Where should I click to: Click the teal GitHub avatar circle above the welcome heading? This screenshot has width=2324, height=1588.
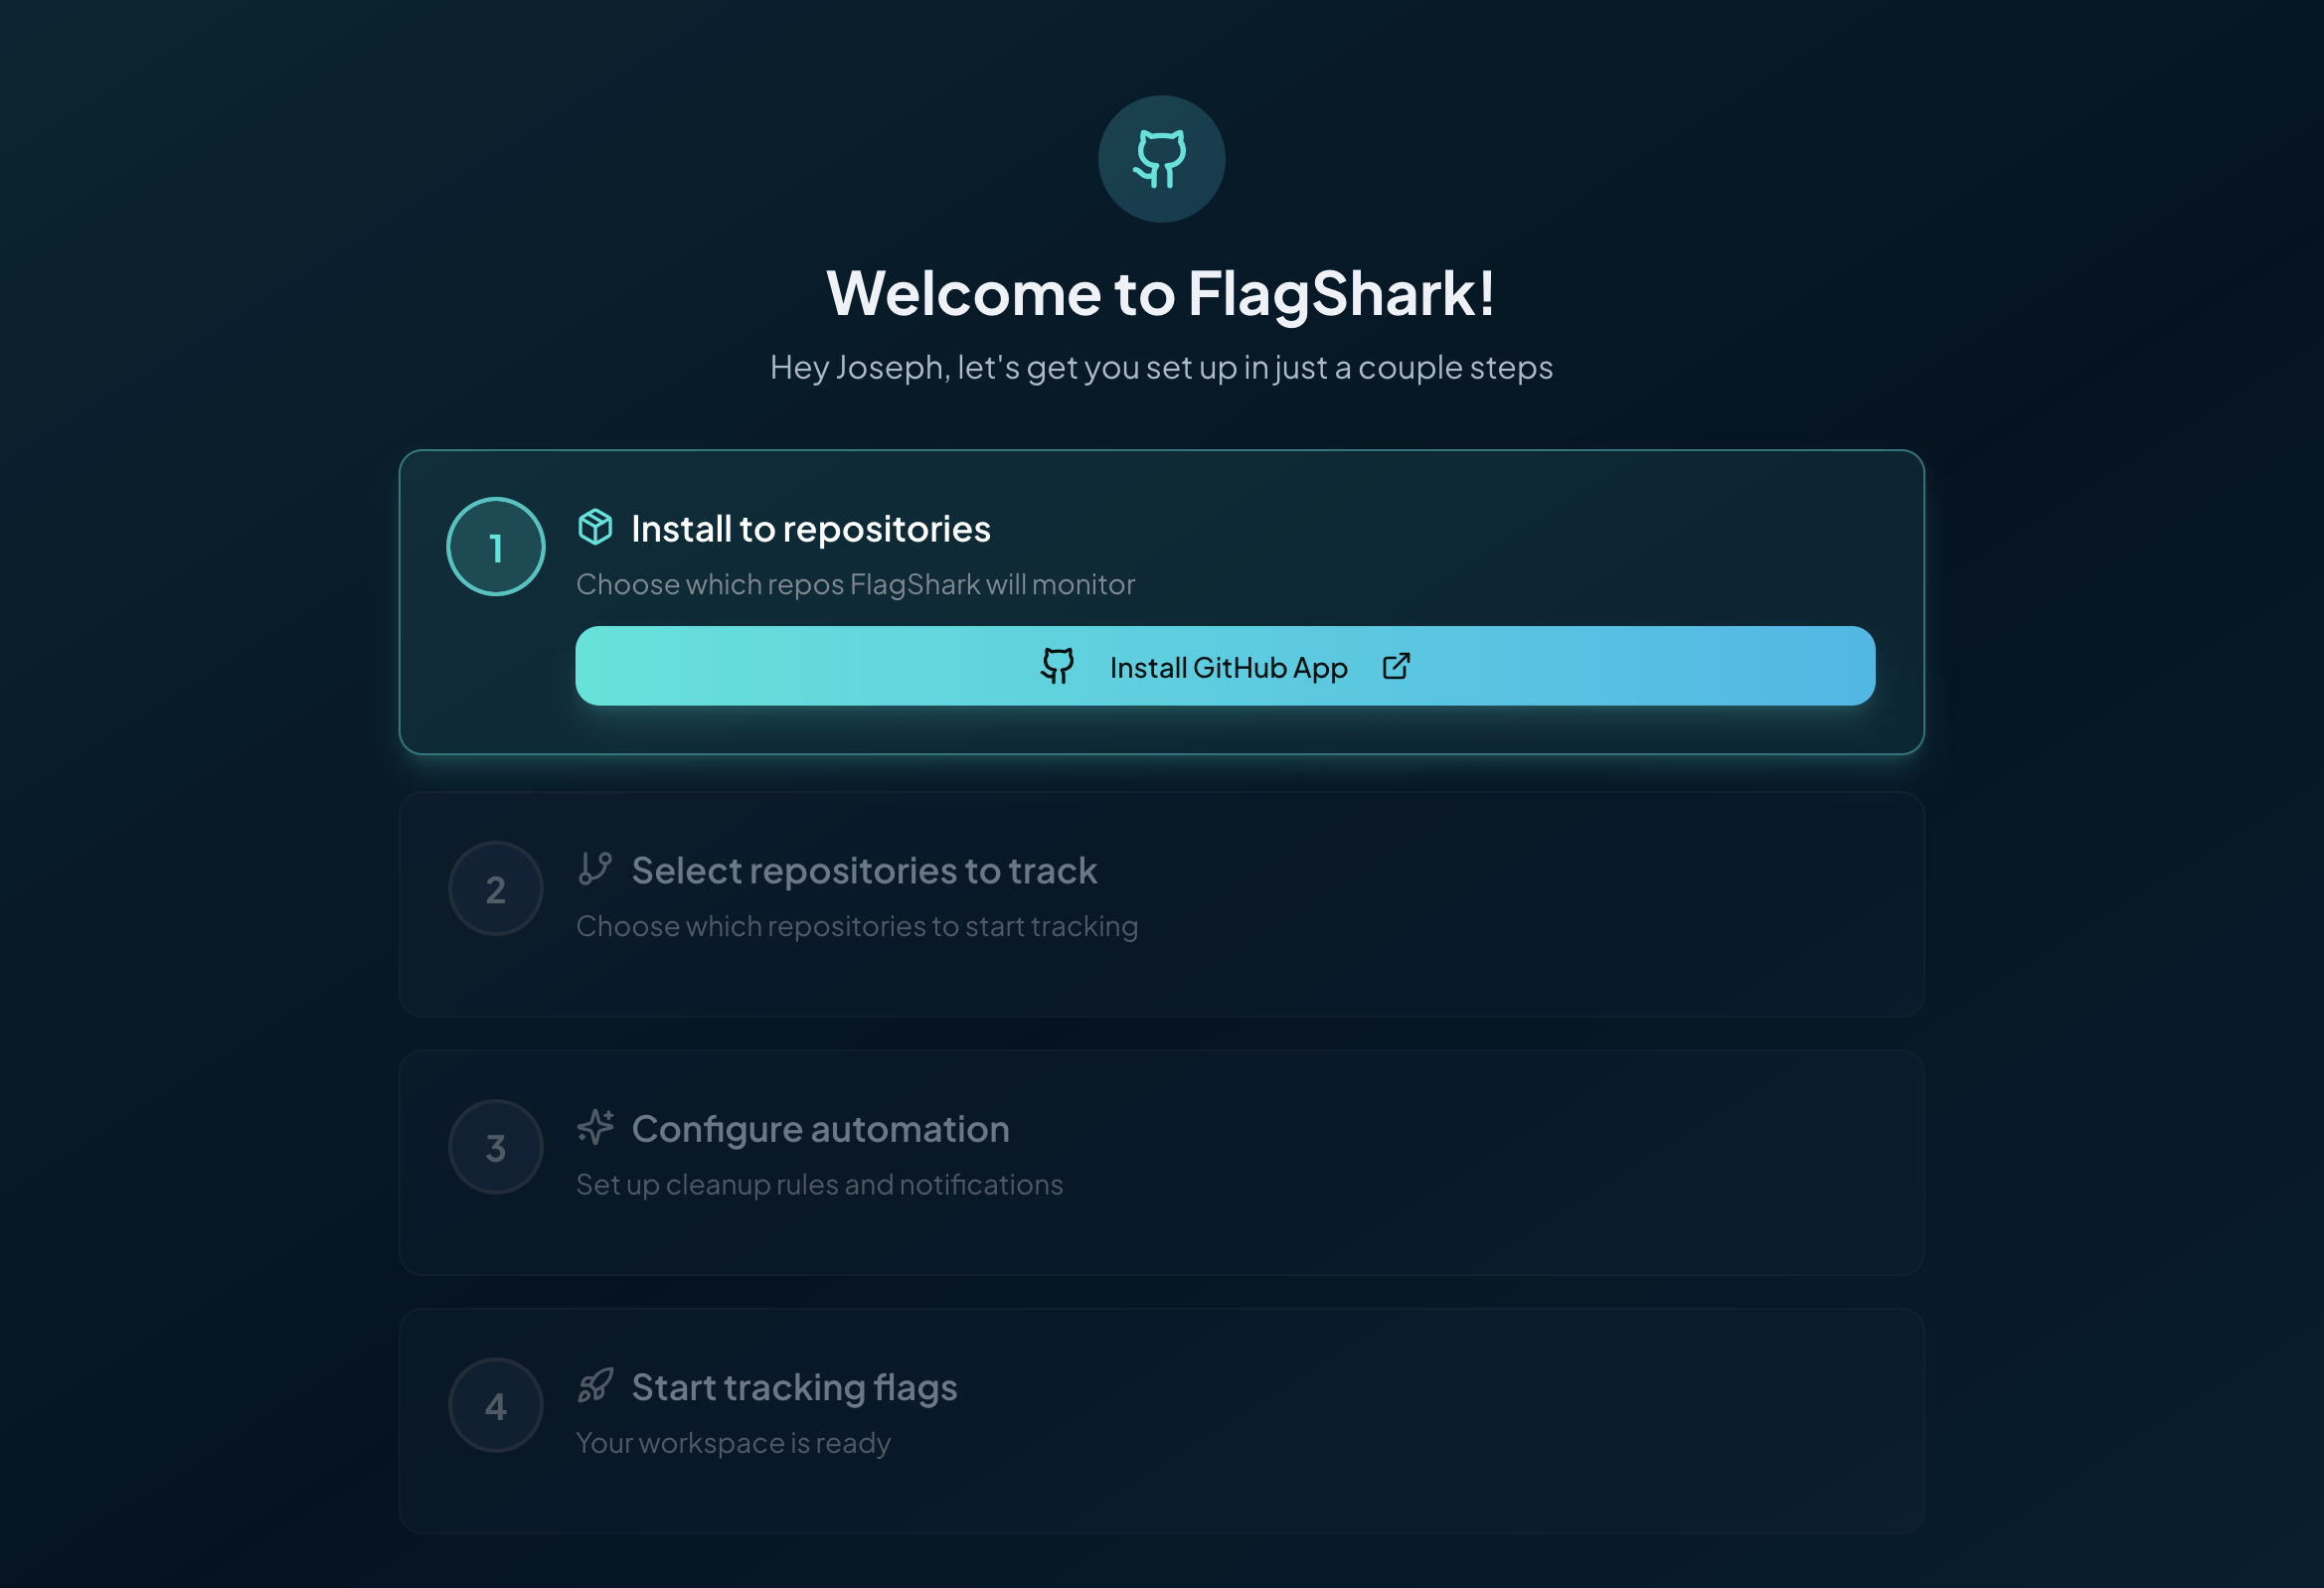(1161, 158)
